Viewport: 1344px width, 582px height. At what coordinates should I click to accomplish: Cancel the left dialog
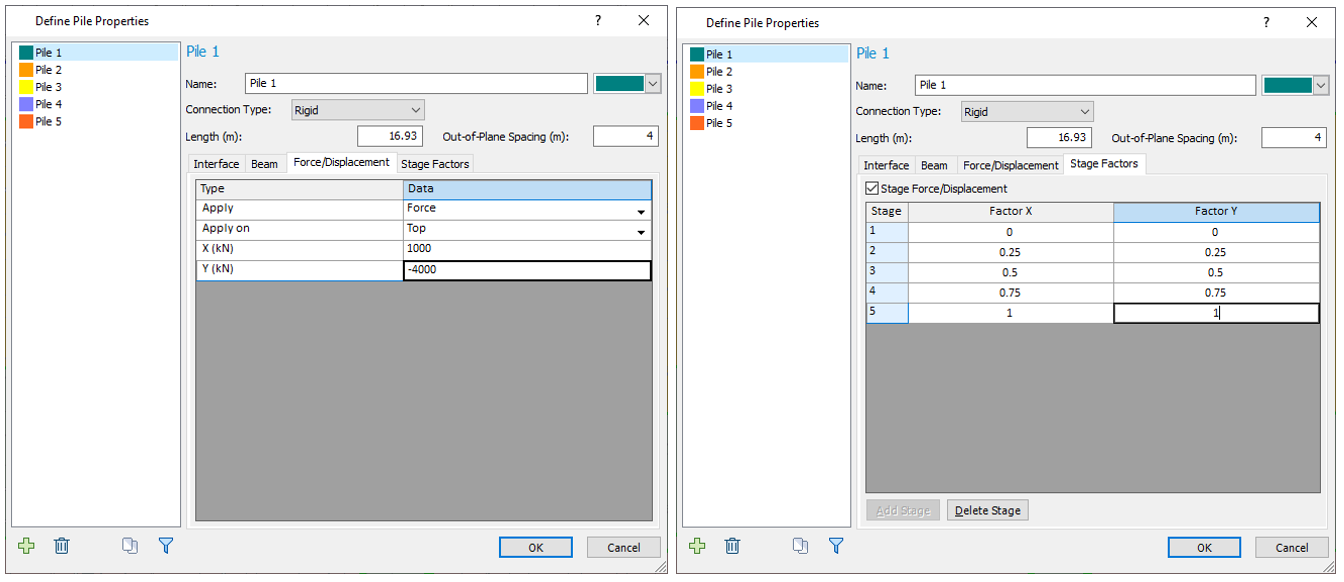coord(623,547)
